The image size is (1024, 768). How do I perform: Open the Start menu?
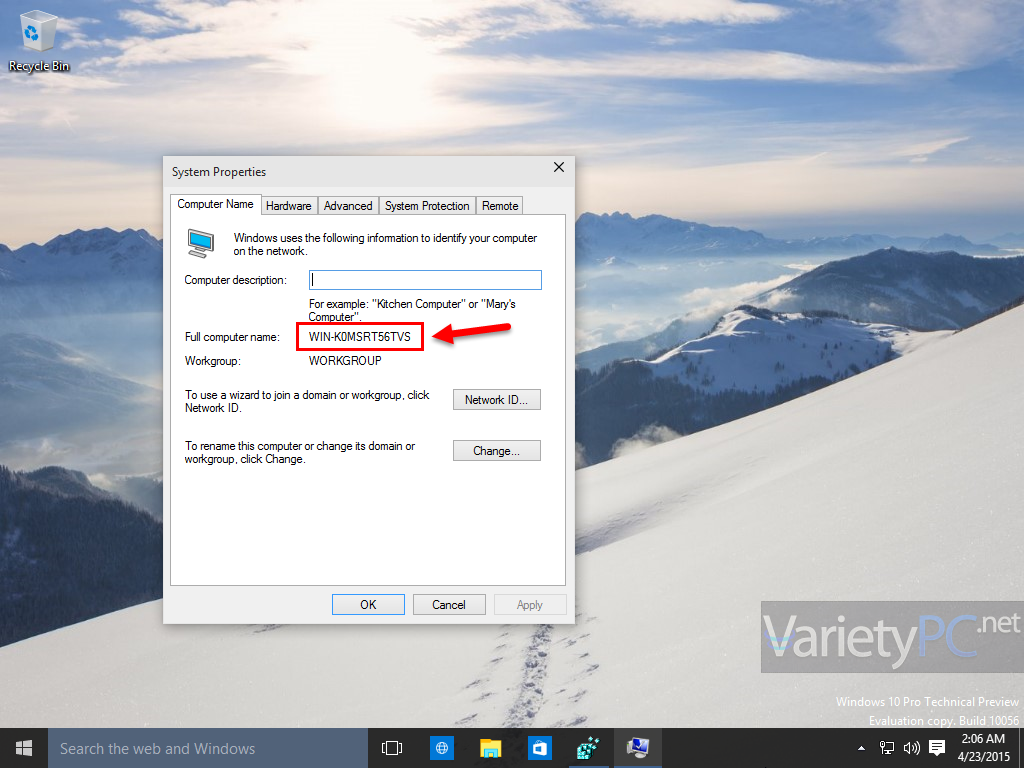click(22, 747)
